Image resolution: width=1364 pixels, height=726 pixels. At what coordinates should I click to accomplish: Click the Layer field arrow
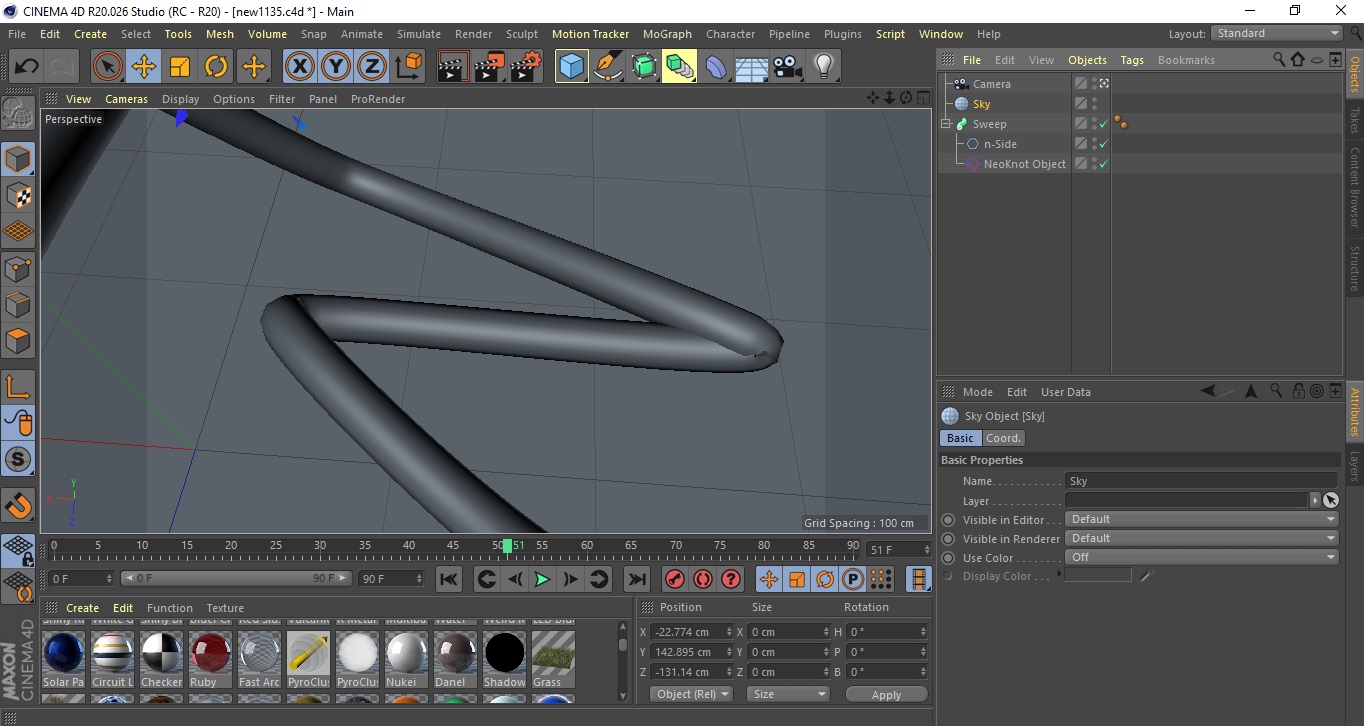point(1314,500)
